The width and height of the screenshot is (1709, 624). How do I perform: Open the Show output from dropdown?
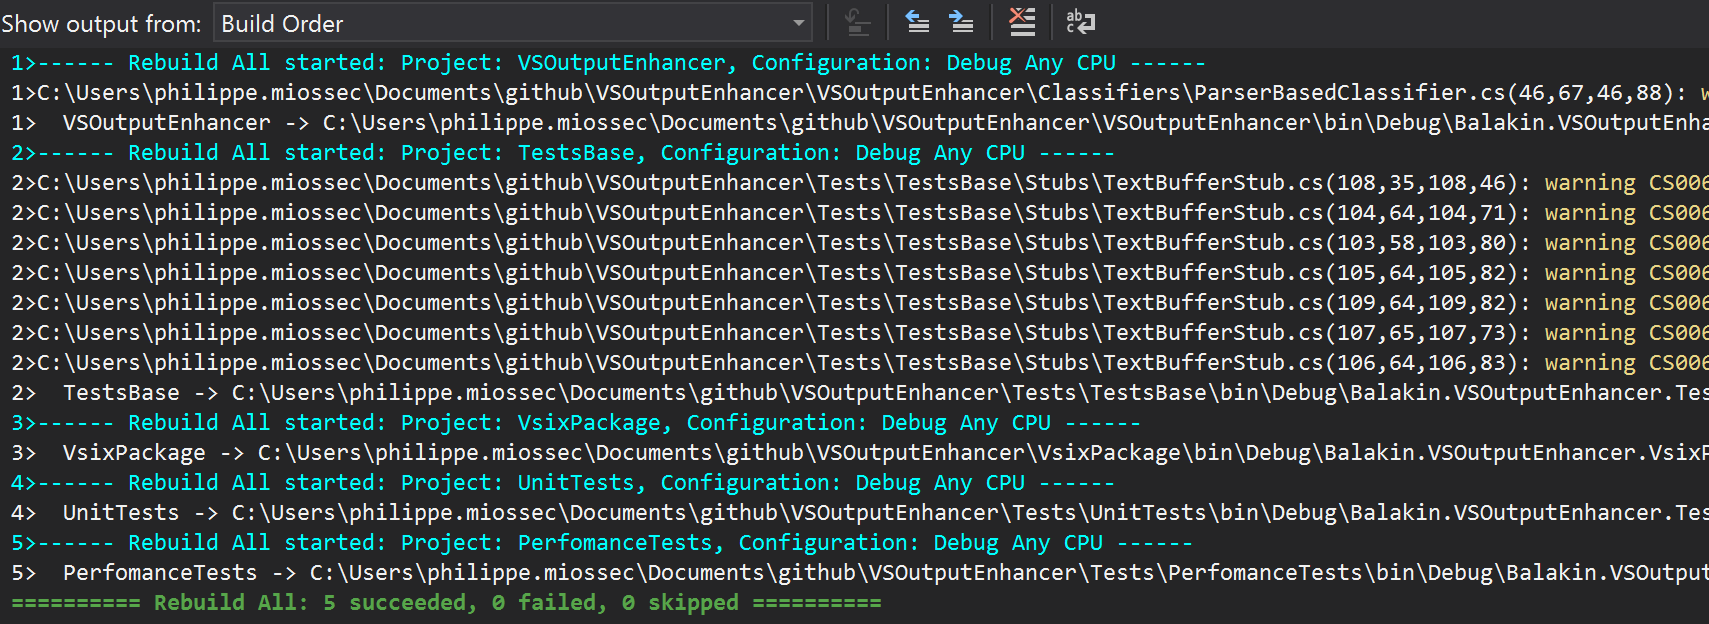click(x=513, y=23)
